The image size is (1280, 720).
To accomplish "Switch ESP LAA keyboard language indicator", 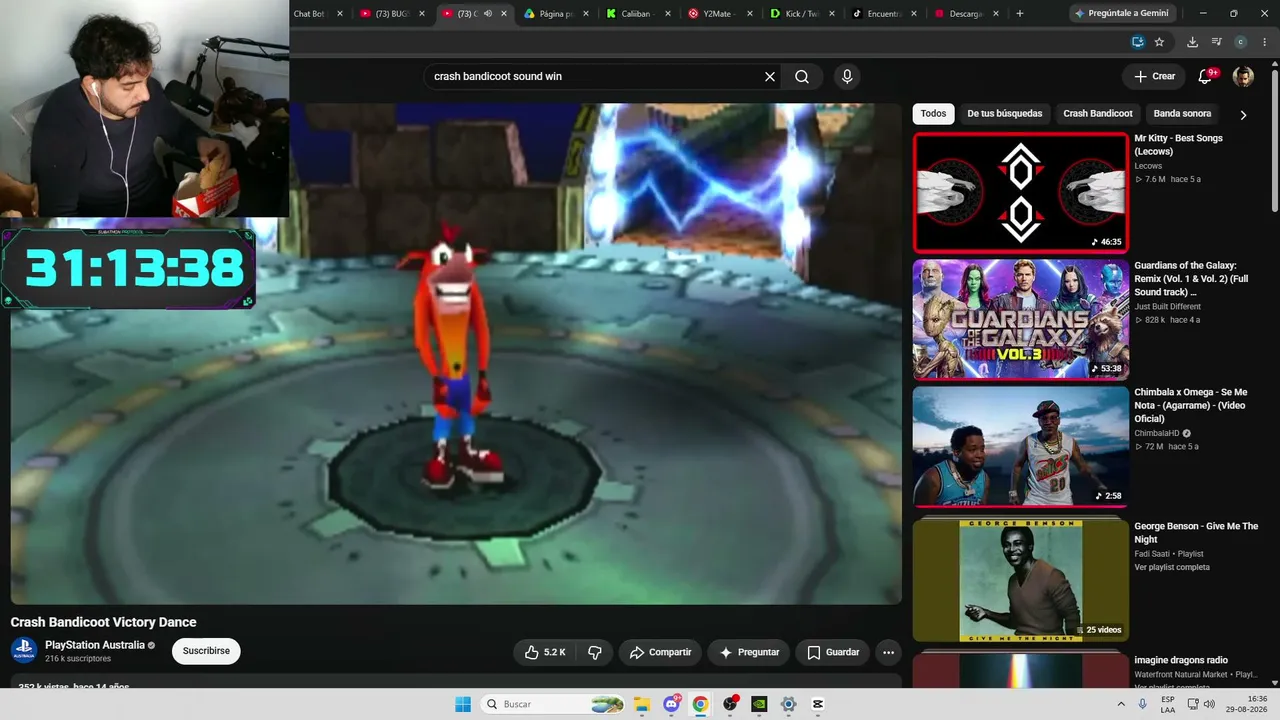I will coord(1168,704).
